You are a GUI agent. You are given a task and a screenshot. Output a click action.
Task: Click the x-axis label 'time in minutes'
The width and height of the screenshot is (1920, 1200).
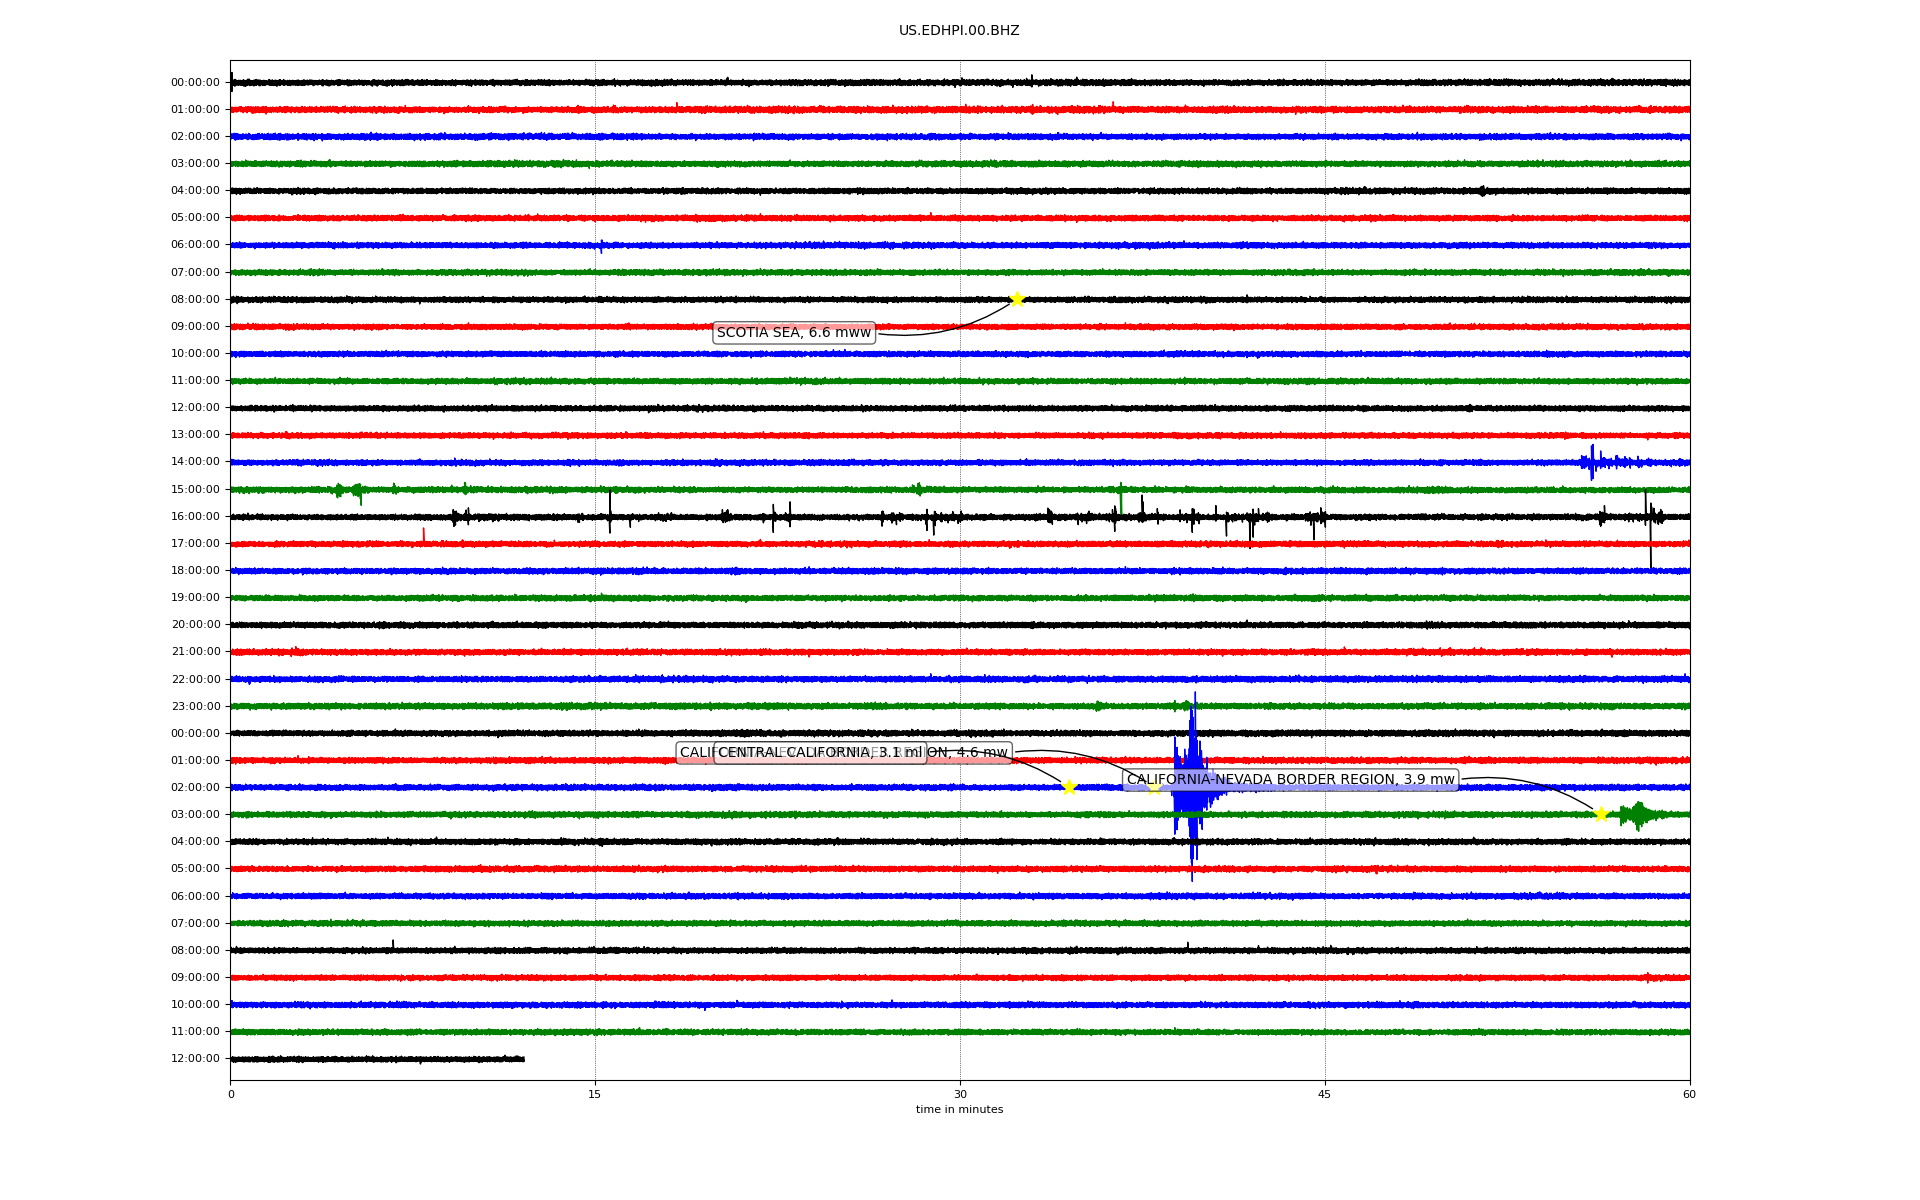(959, 1110)
